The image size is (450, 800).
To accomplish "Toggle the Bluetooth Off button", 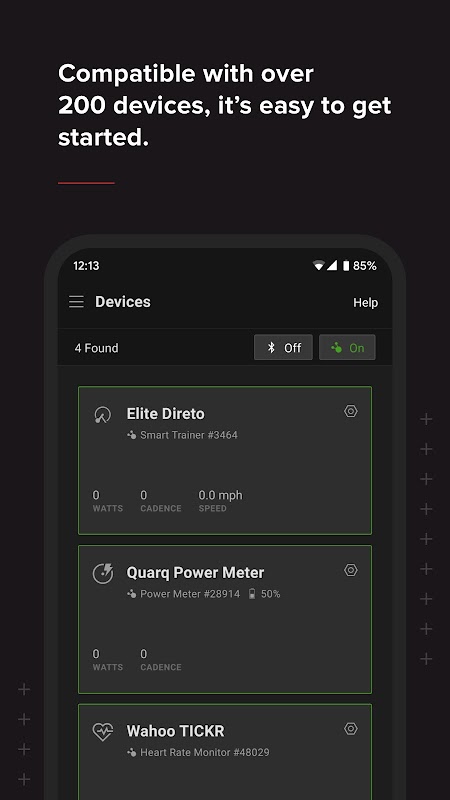I will tap(283, 347).
